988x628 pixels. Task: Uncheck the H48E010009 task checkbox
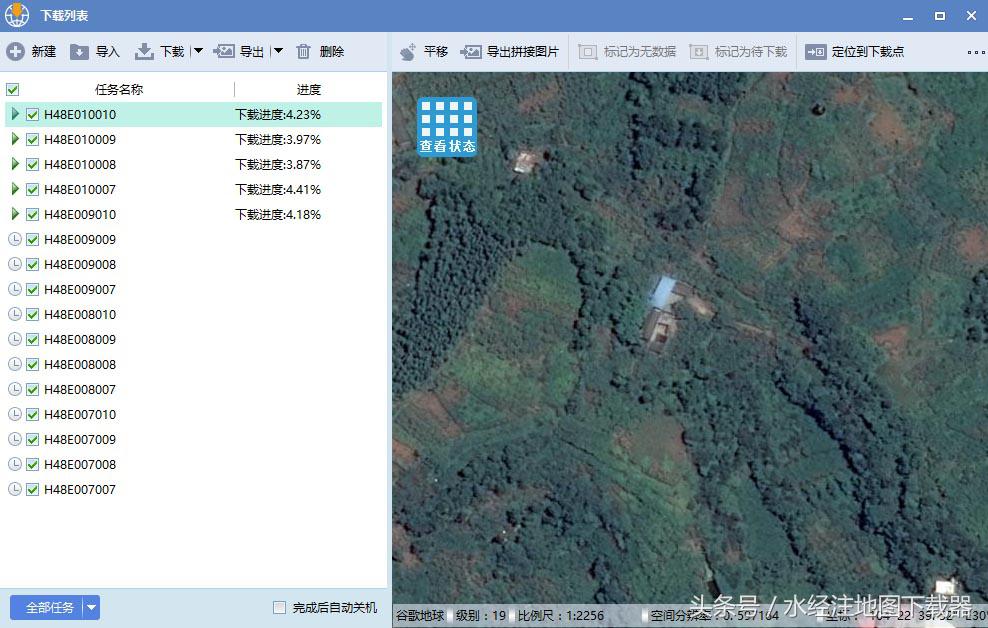pos(33,140)
